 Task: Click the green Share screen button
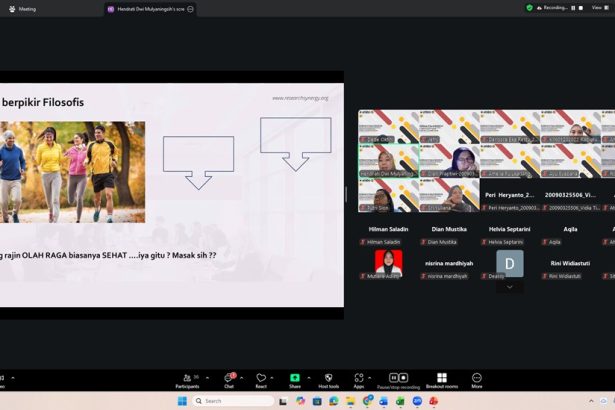tap(295, 378)
